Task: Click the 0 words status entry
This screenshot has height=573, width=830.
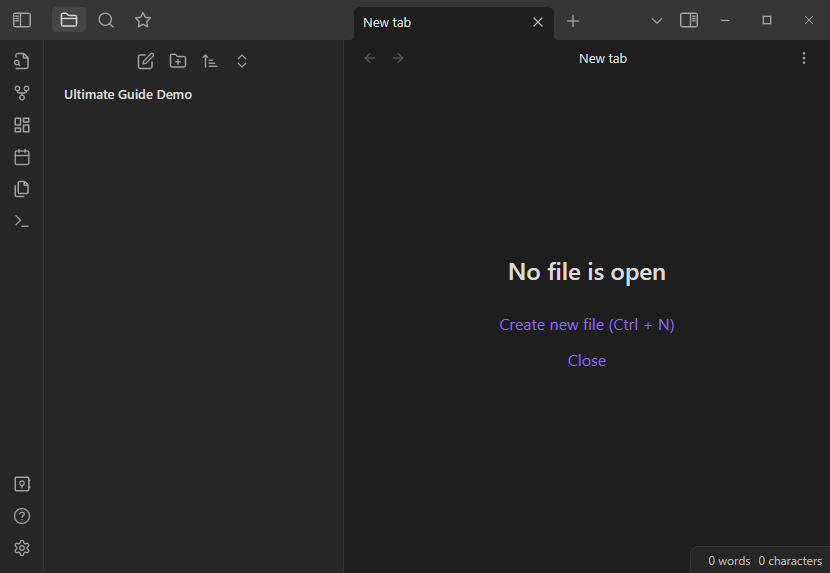Action: tap(729, 561)
